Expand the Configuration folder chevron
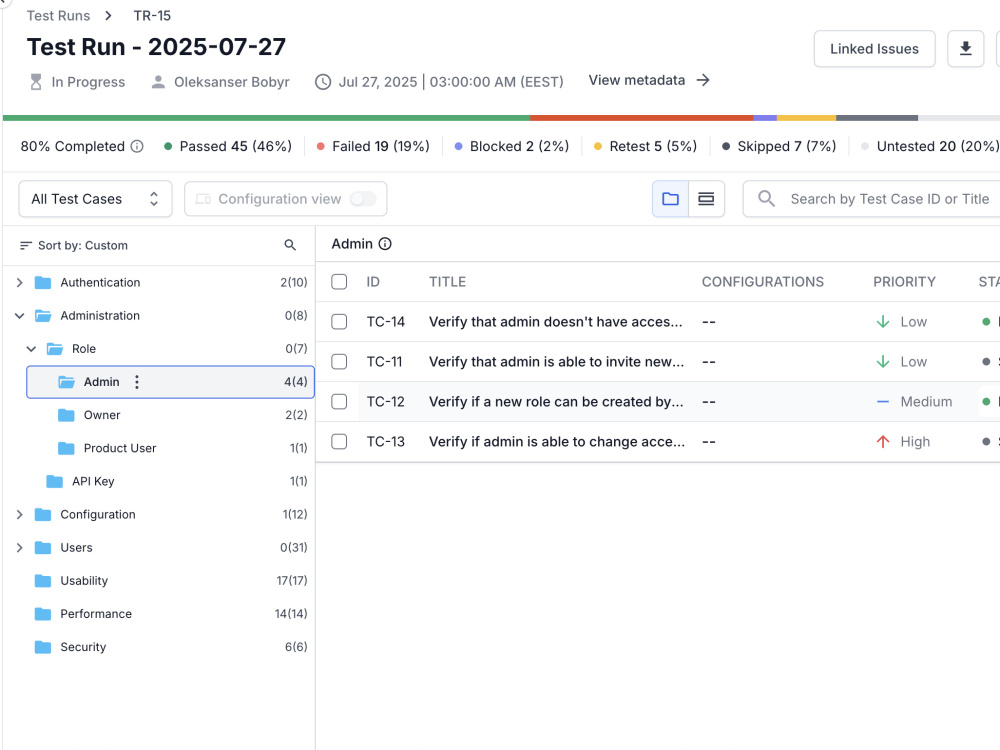This screenshot has height=750, width=1000. [20, 515]
